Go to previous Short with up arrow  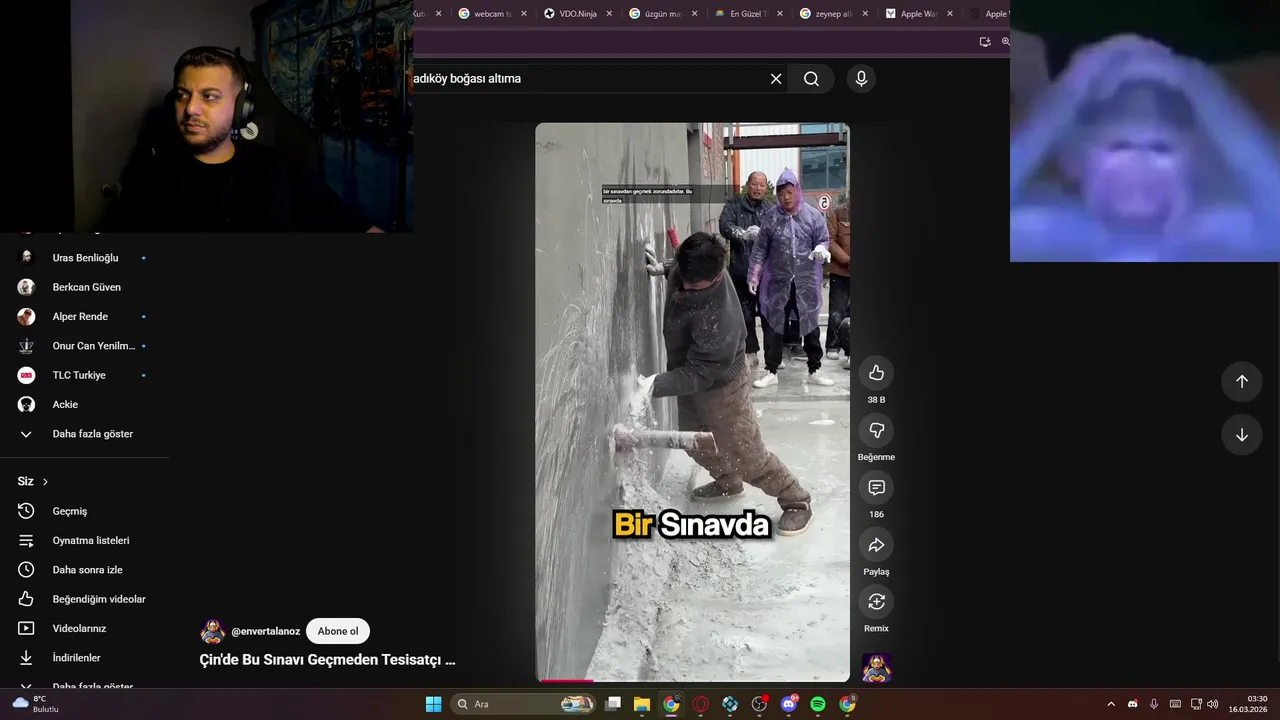(x=1241, y=381)
